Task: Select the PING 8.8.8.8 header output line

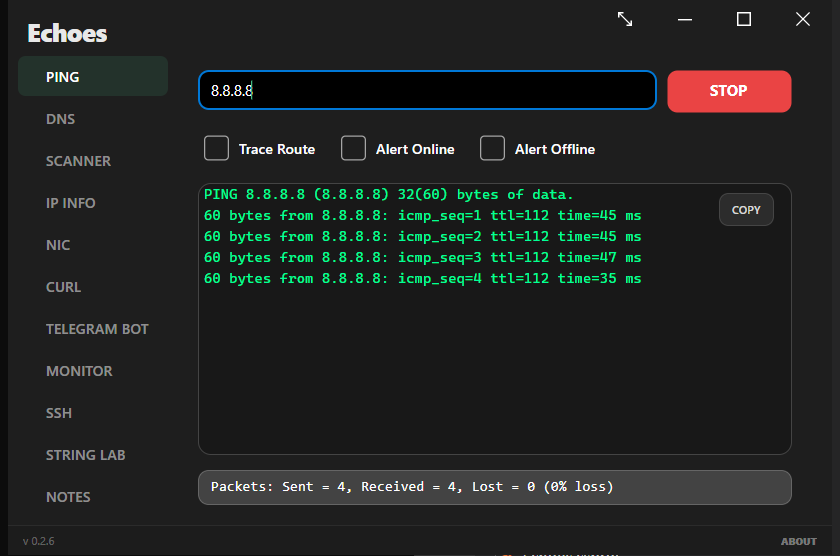Action: (388, 194)
